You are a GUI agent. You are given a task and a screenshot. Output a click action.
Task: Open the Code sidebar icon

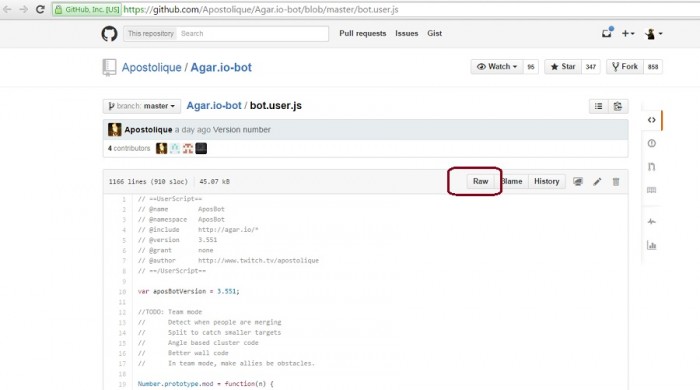tap(652, 120)
